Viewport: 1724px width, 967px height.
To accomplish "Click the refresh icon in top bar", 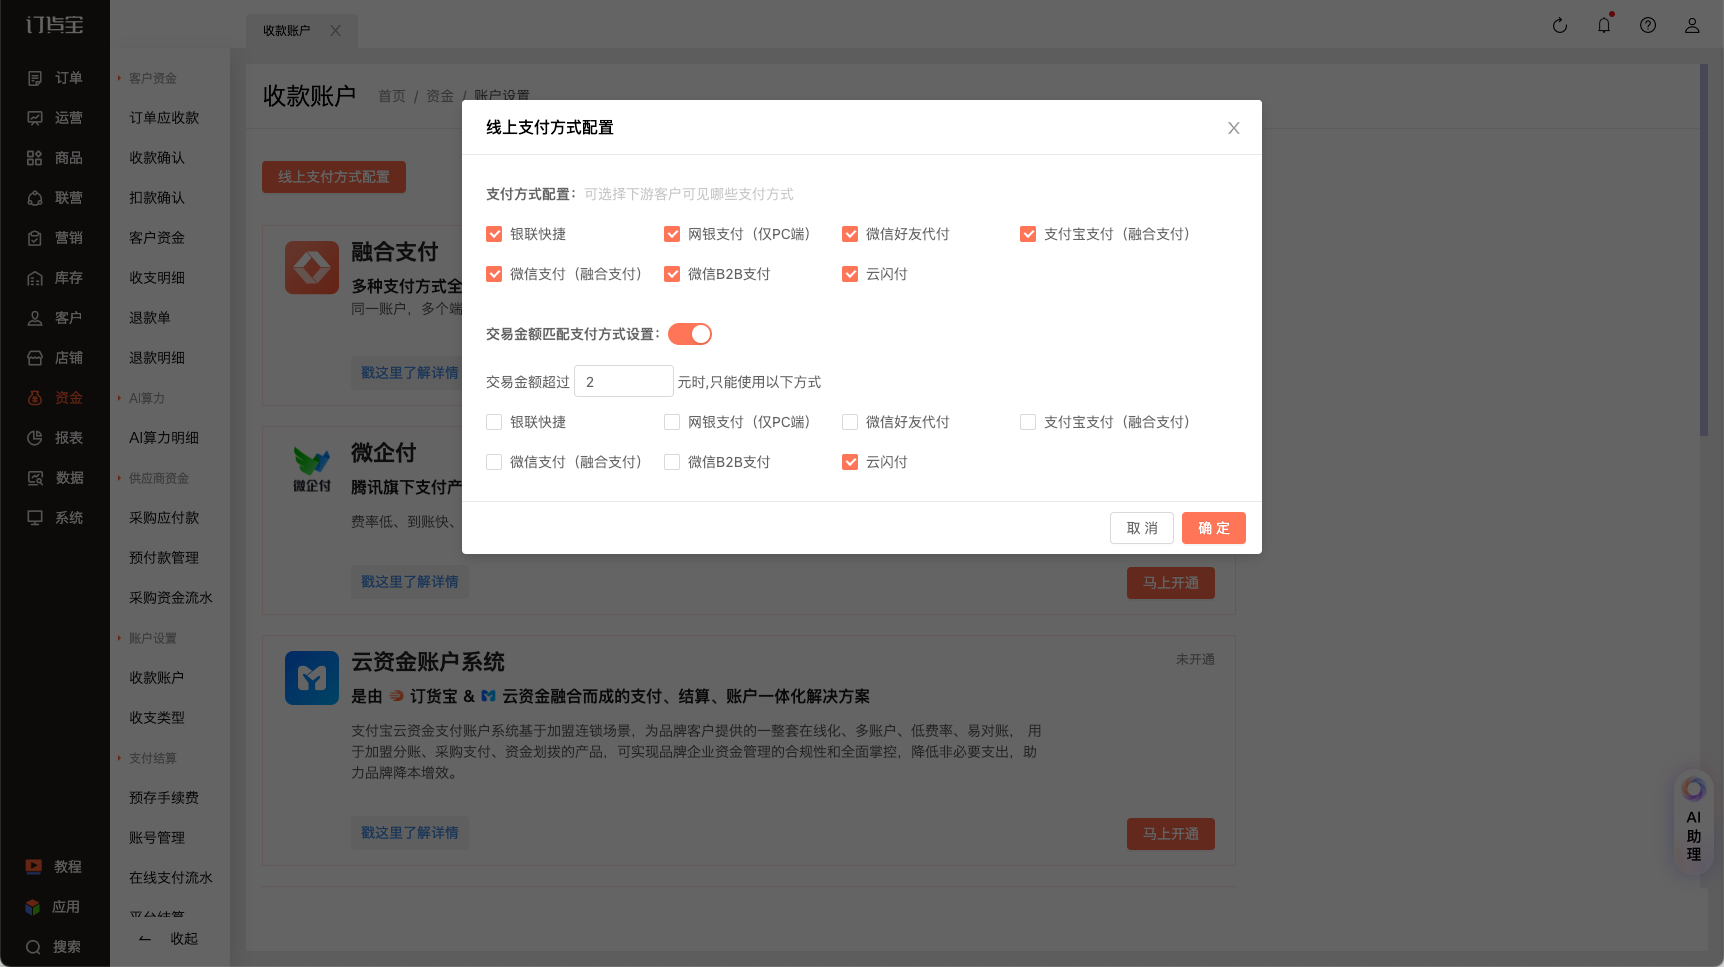I will point(1560,26).
